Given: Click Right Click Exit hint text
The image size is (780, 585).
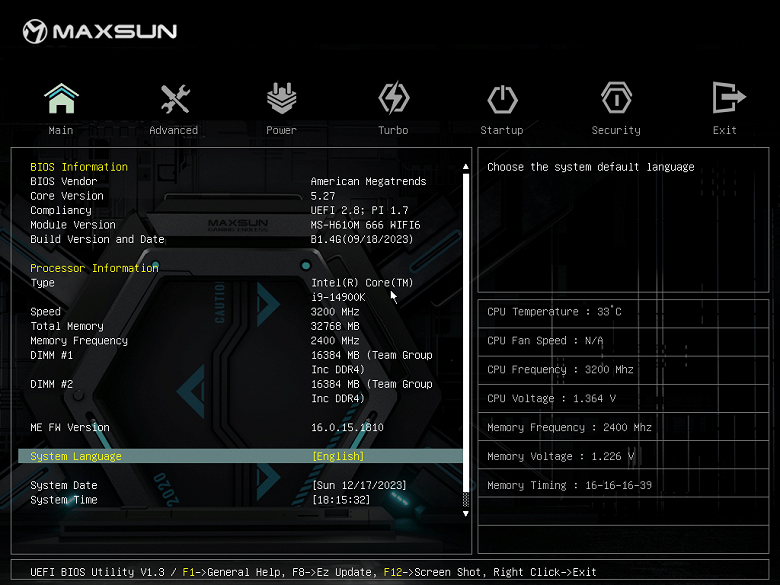Looking at the screenshot, I should (x=545, y=572).
